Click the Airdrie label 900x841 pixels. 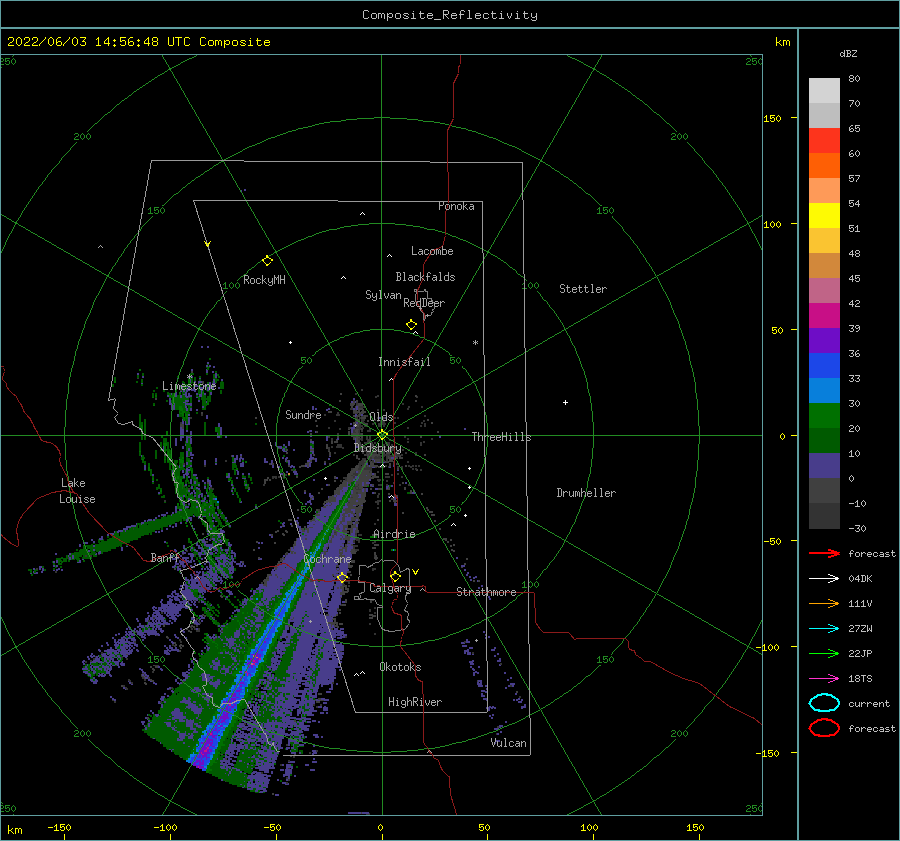pyautogui.click(x=394, y=534)
